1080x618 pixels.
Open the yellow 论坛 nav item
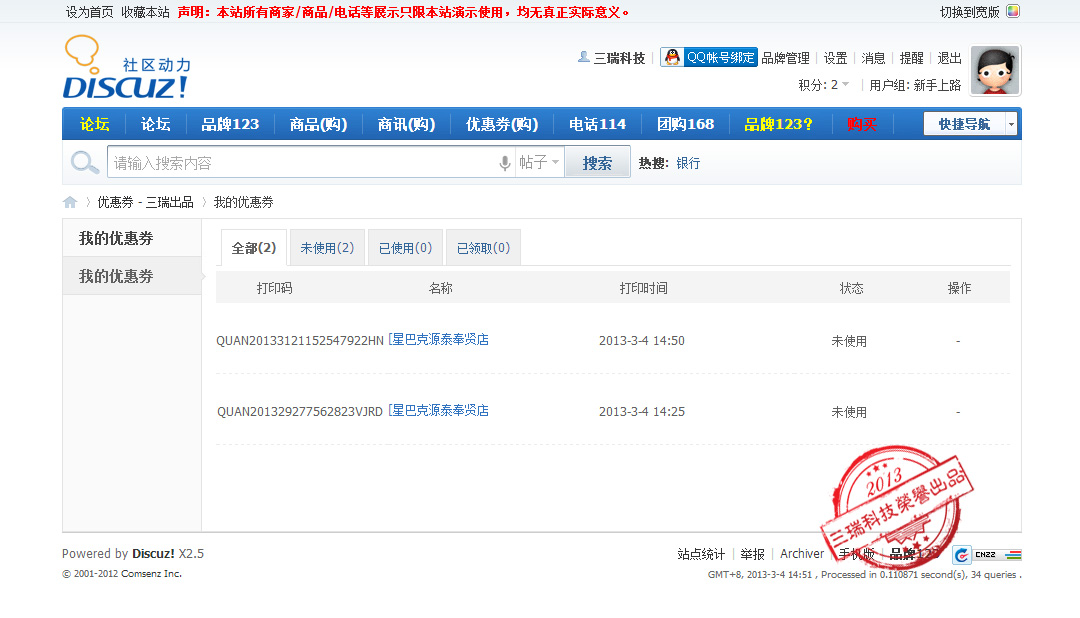[x=94, y=124]
